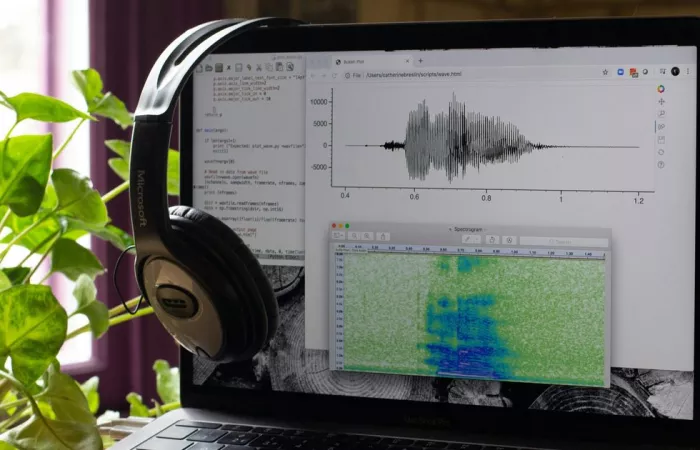The height and width of the screenshot is (450, 700).
Task: Open the view dropdown in Spectrogram window
Action: (x=338, y=236)
